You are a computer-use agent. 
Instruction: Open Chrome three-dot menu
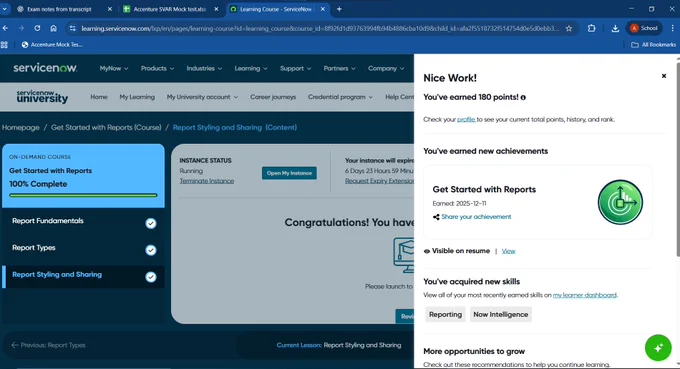click(x=673, y=28)
